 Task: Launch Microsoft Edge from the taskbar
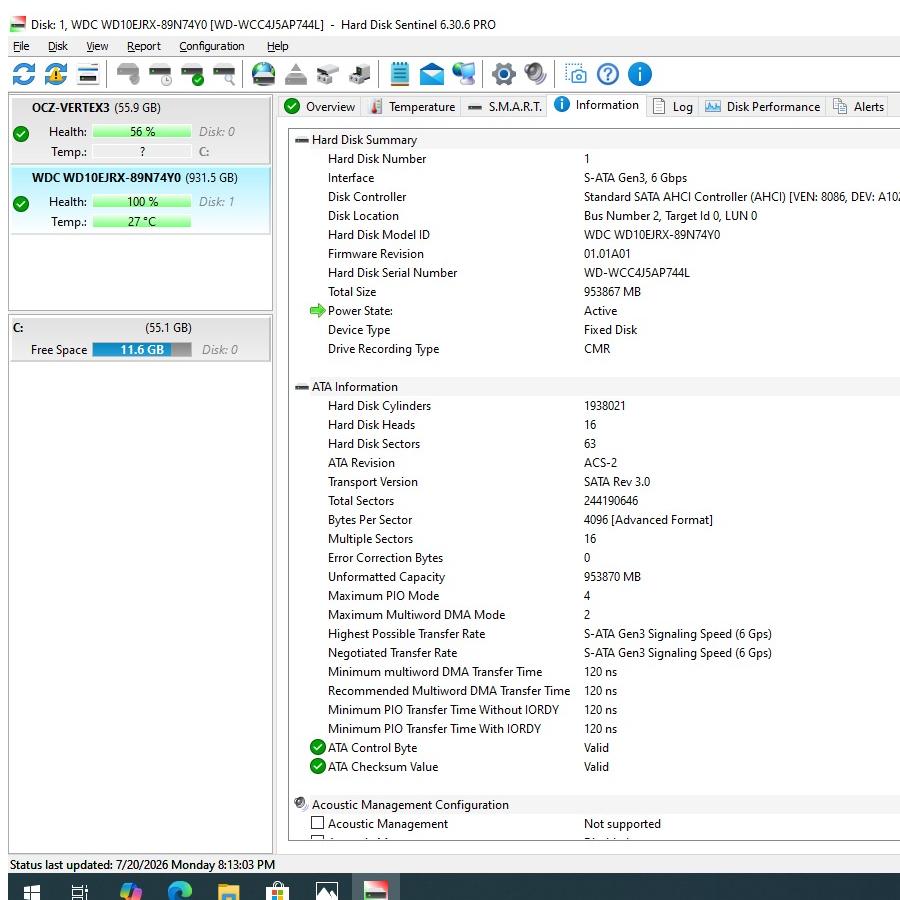coord(180,891)
